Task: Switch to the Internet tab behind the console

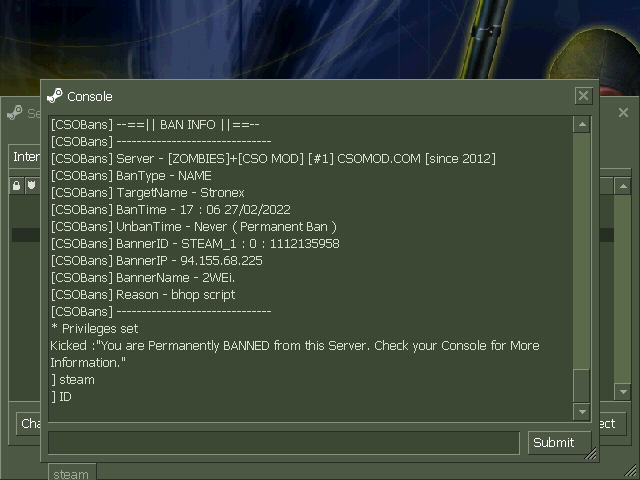Action: 25,157
